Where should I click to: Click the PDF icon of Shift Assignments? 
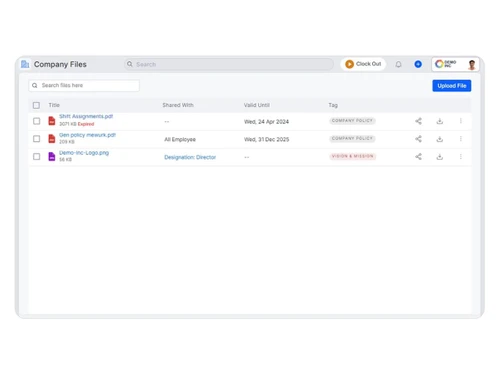coord(52,121)
